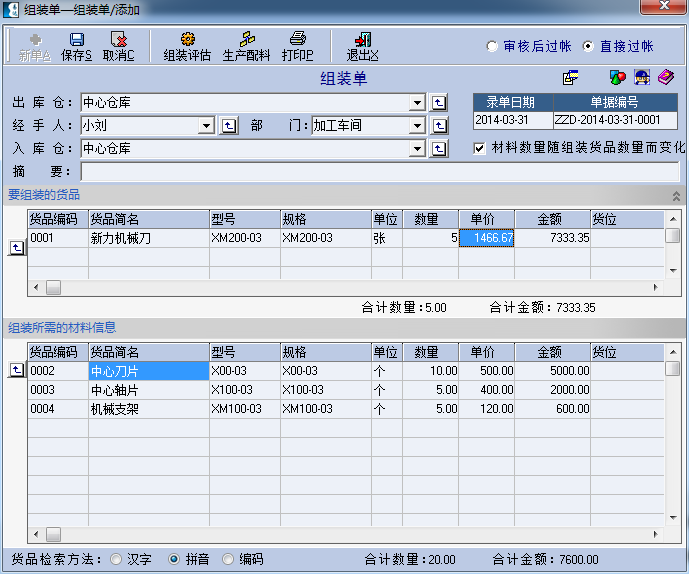Exit using the 退出 toolbar icon
Screen dimensions: 689x574
(362, 46)
